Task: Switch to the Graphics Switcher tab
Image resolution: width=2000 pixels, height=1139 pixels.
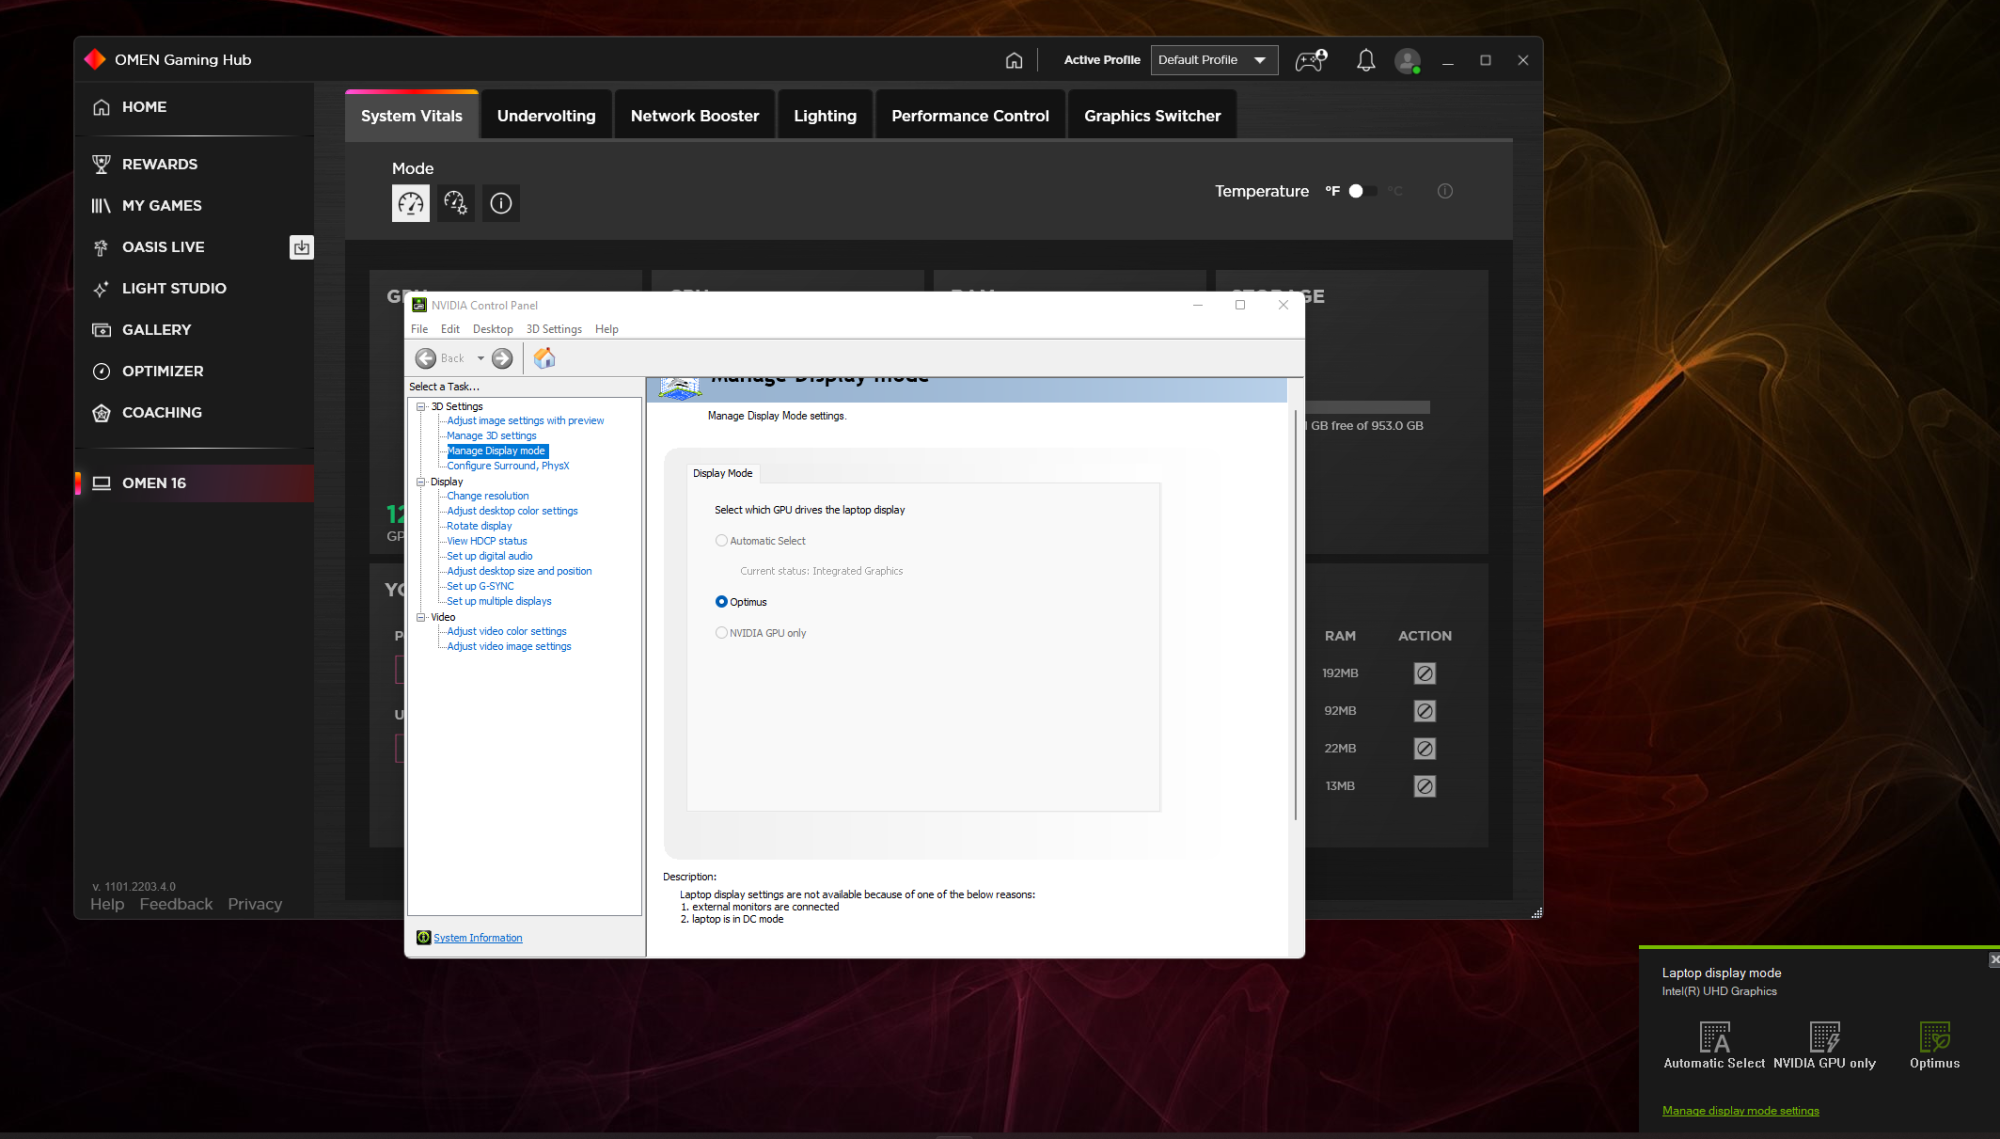Action: (x=1152, y=116)
